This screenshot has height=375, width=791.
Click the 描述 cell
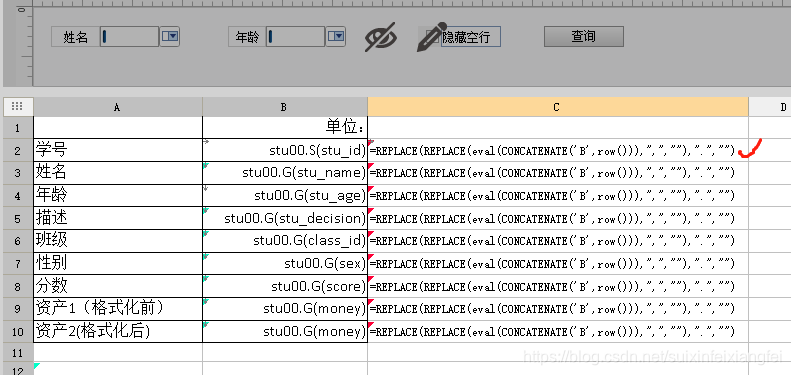[118, 219]
